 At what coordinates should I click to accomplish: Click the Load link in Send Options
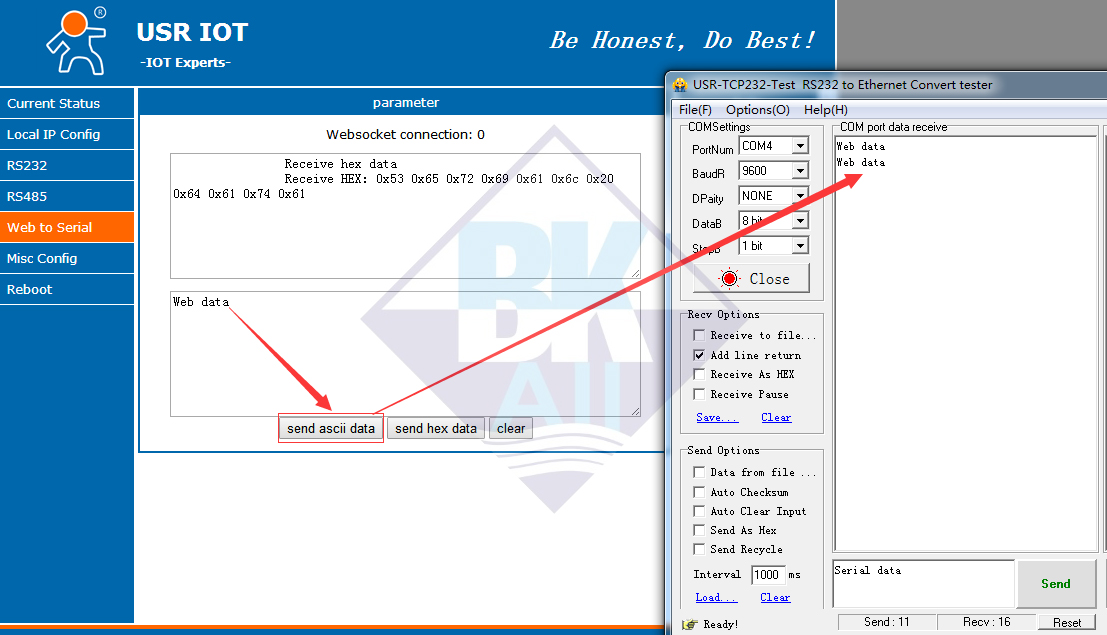coord(716,598)
